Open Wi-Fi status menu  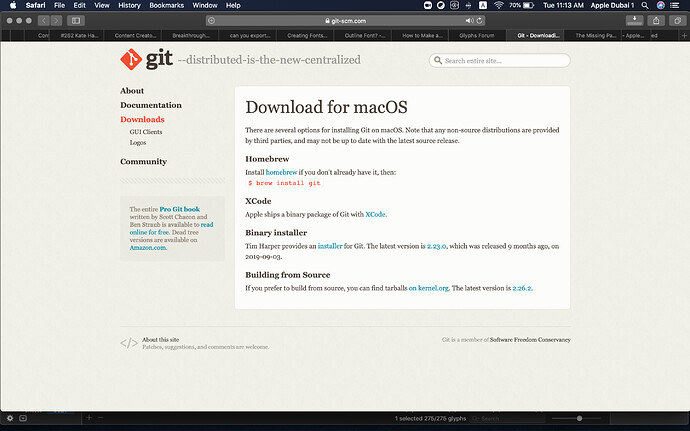[498, 5]
